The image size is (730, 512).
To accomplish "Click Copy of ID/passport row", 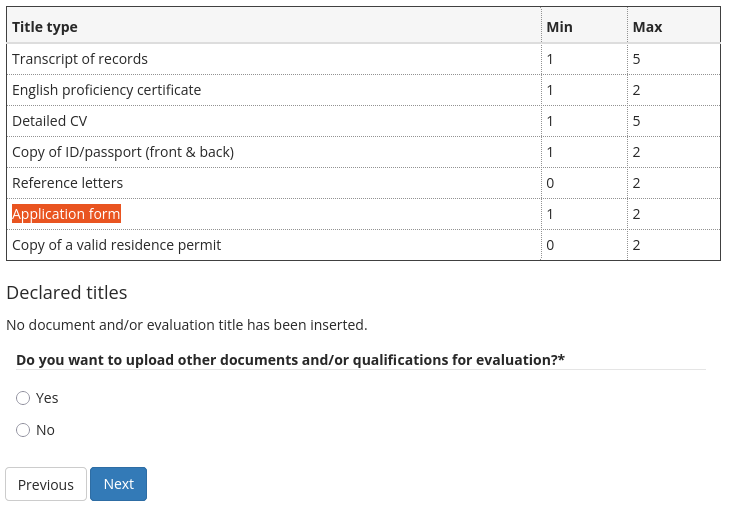I will point(123,152).
